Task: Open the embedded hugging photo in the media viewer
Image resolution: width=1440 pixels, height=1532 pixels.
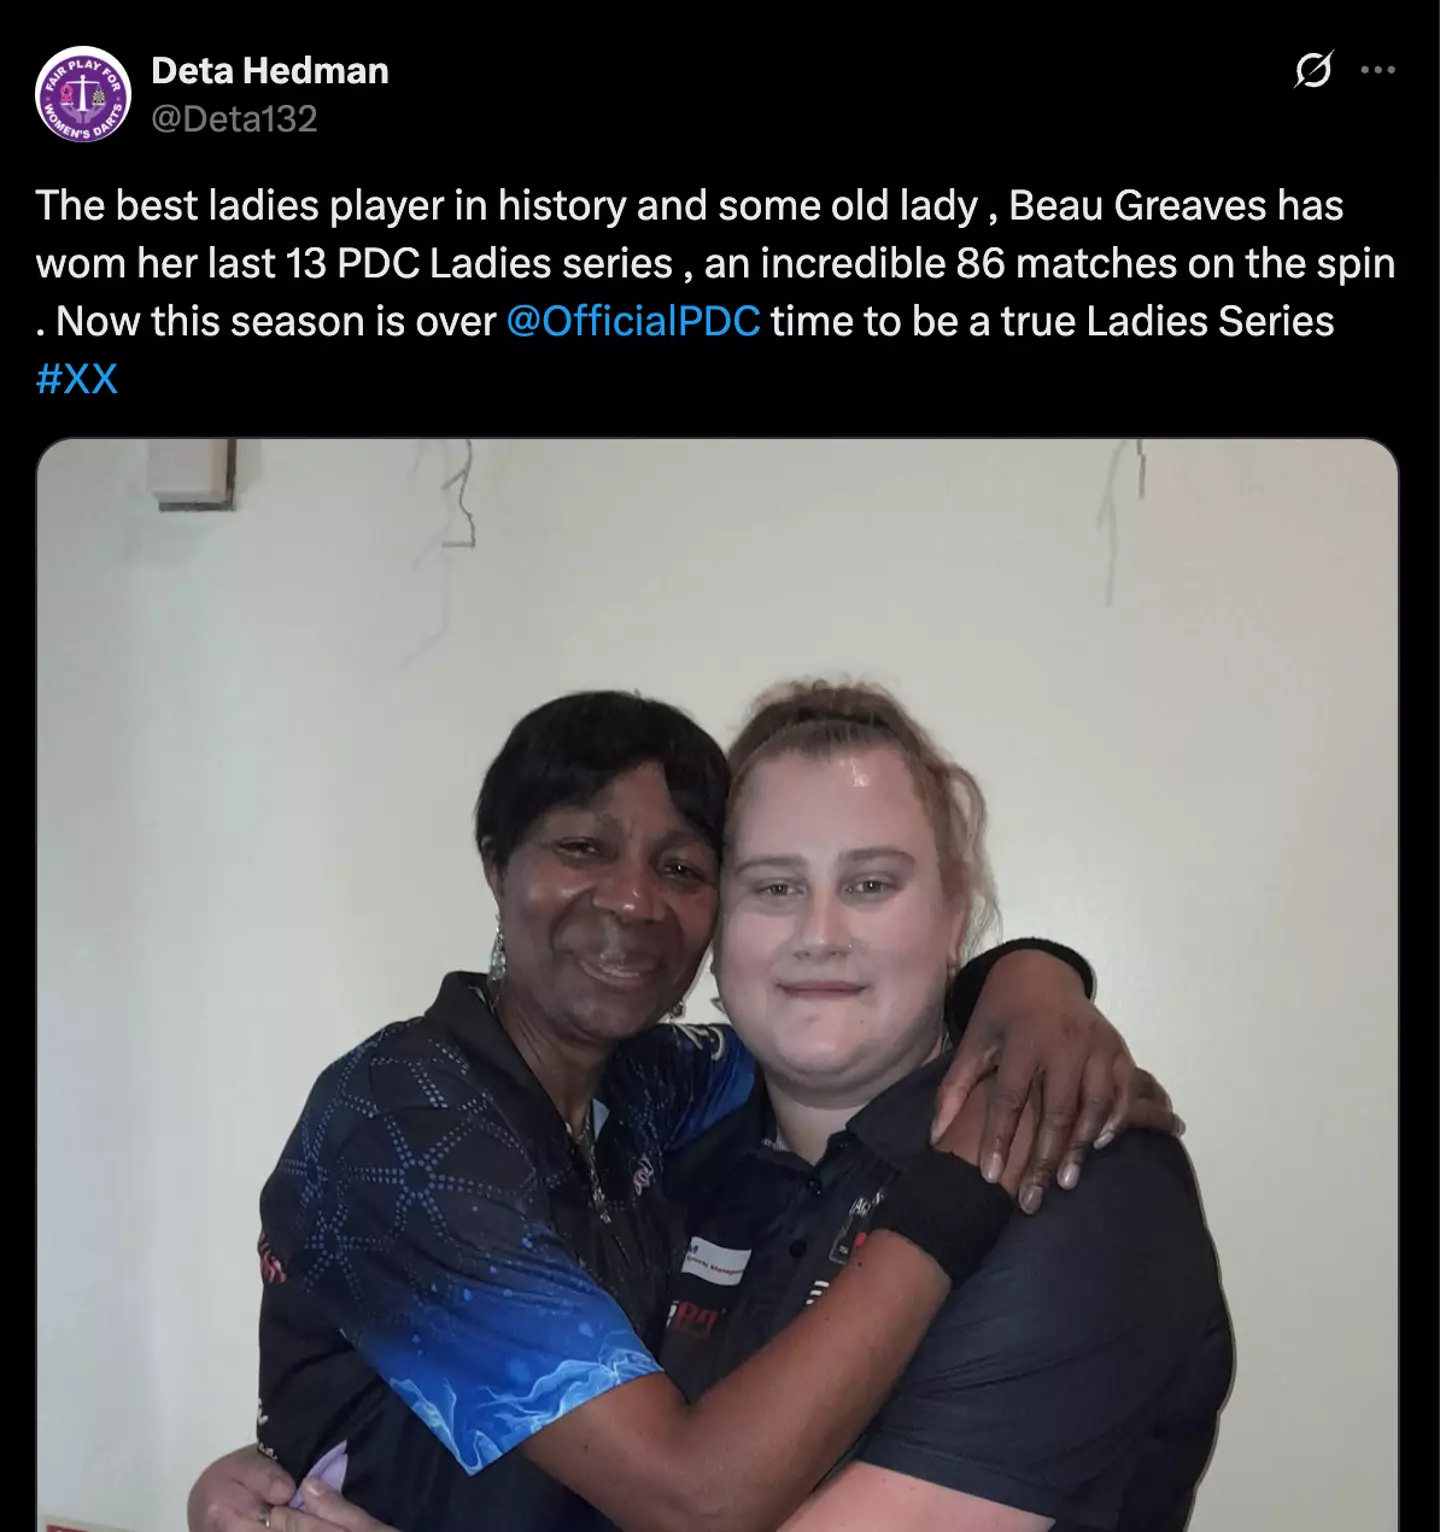Action: [x=717, y=985]
